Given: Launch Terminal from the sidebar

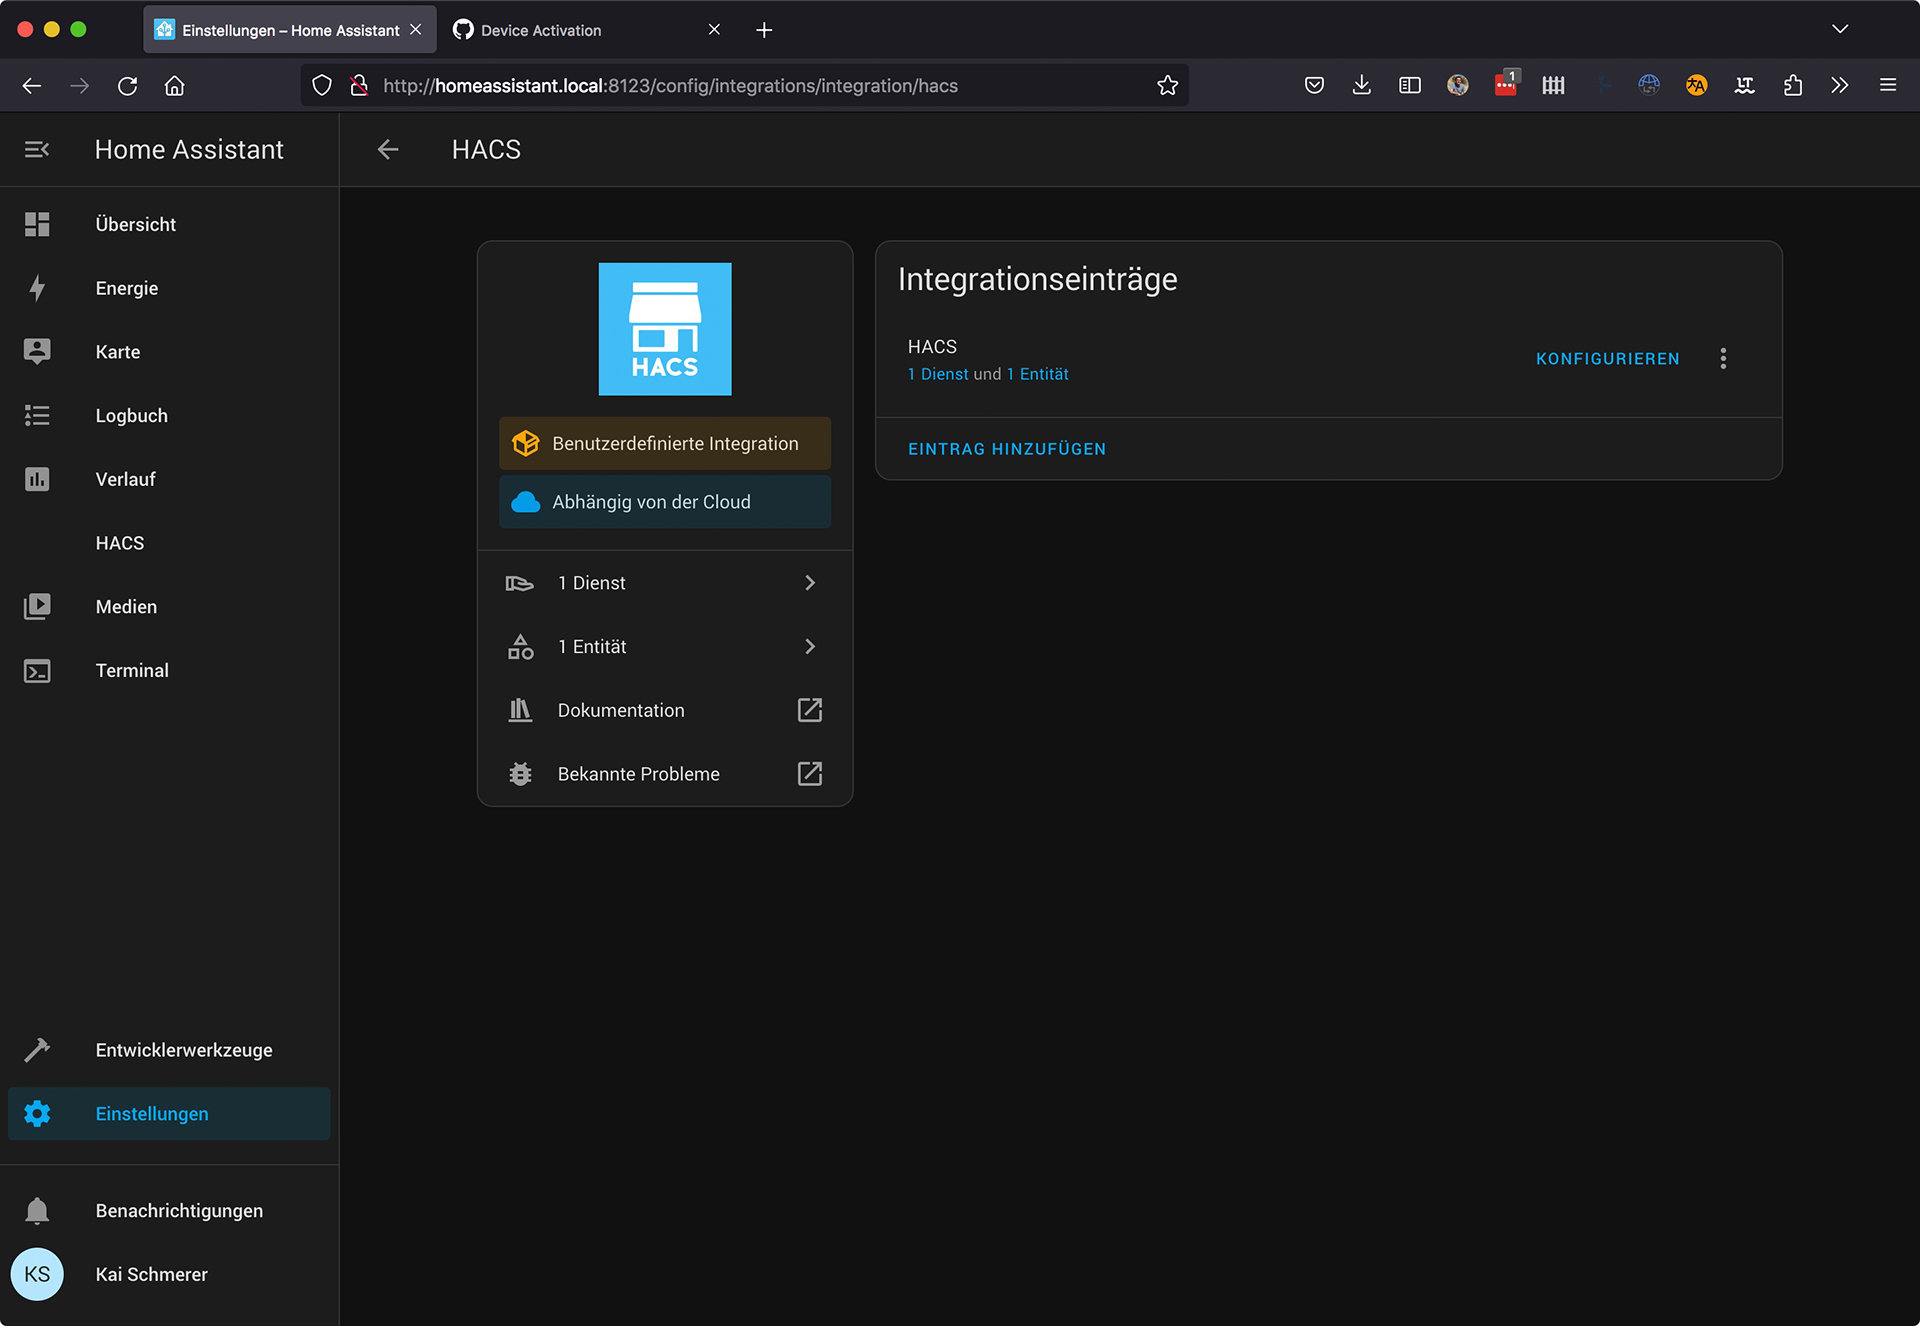Looking at the screenshot, I should (132, 671).
